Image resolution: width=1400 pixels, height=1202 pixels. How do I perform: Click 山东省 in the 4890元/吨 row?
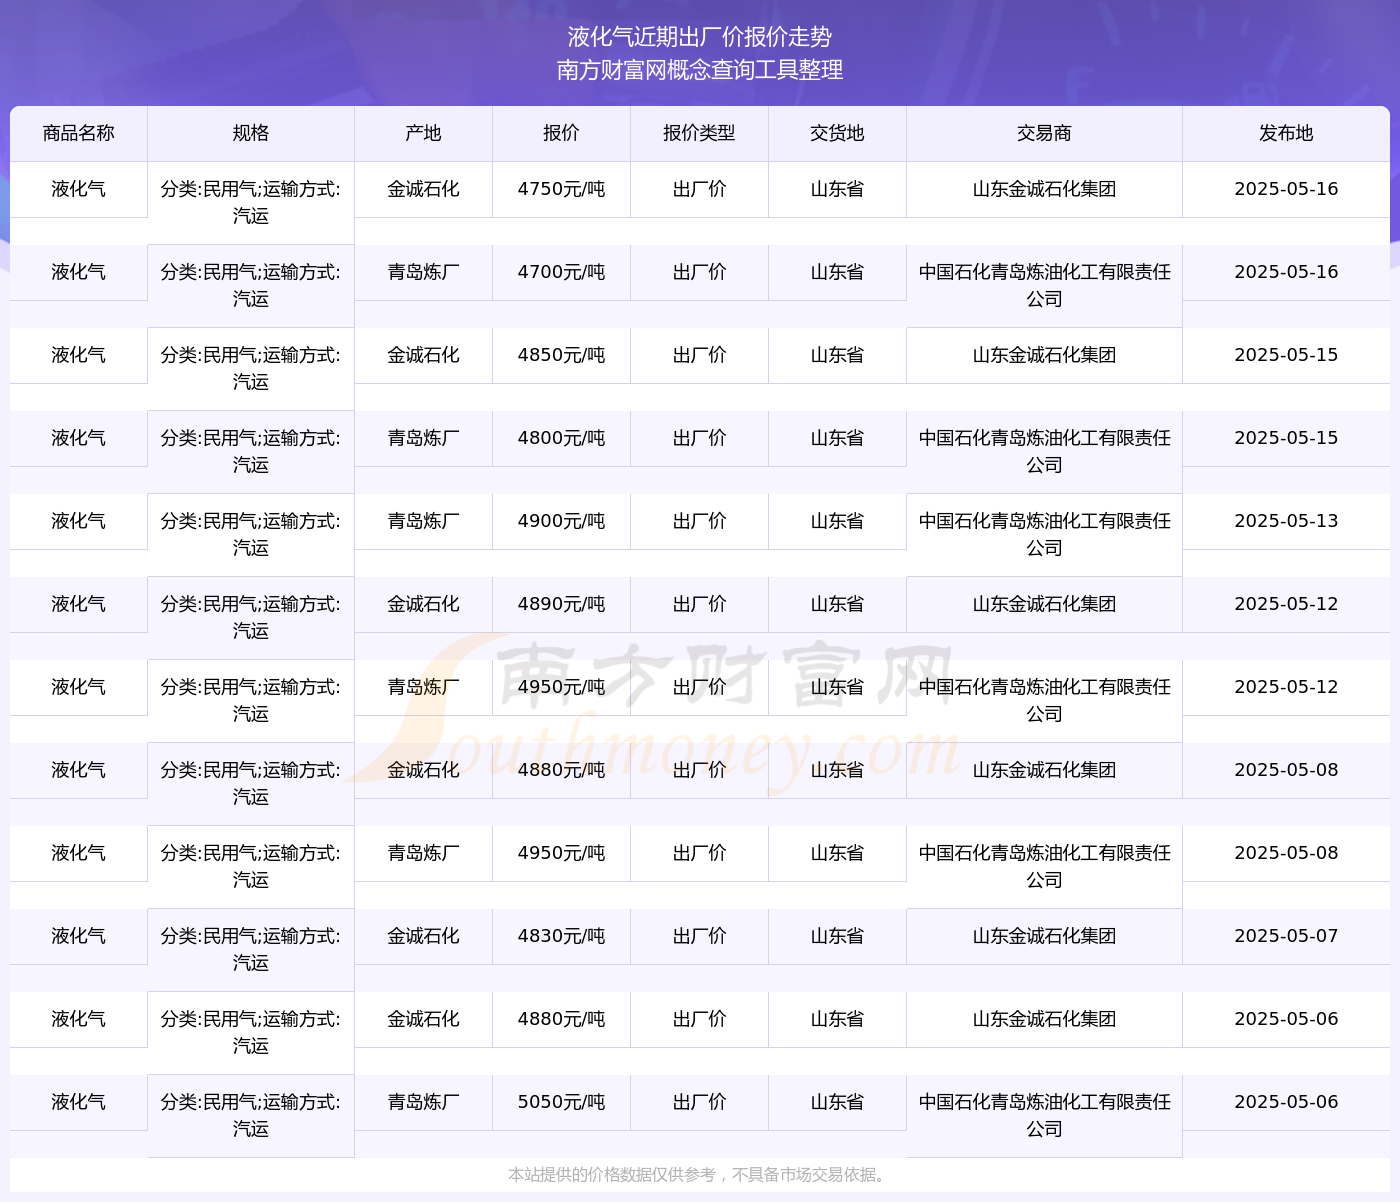[838, 604]
